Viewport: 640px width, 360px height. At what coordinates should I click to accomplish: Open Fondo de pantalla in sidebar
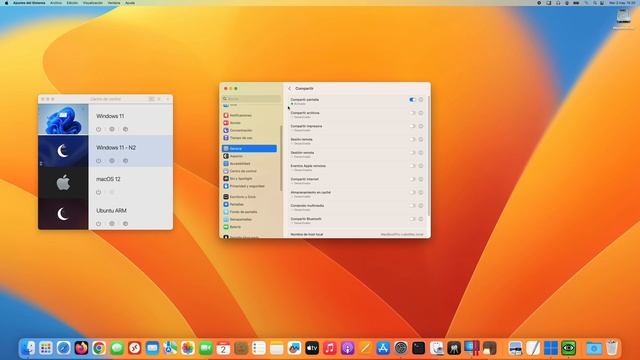coord(249,212)
